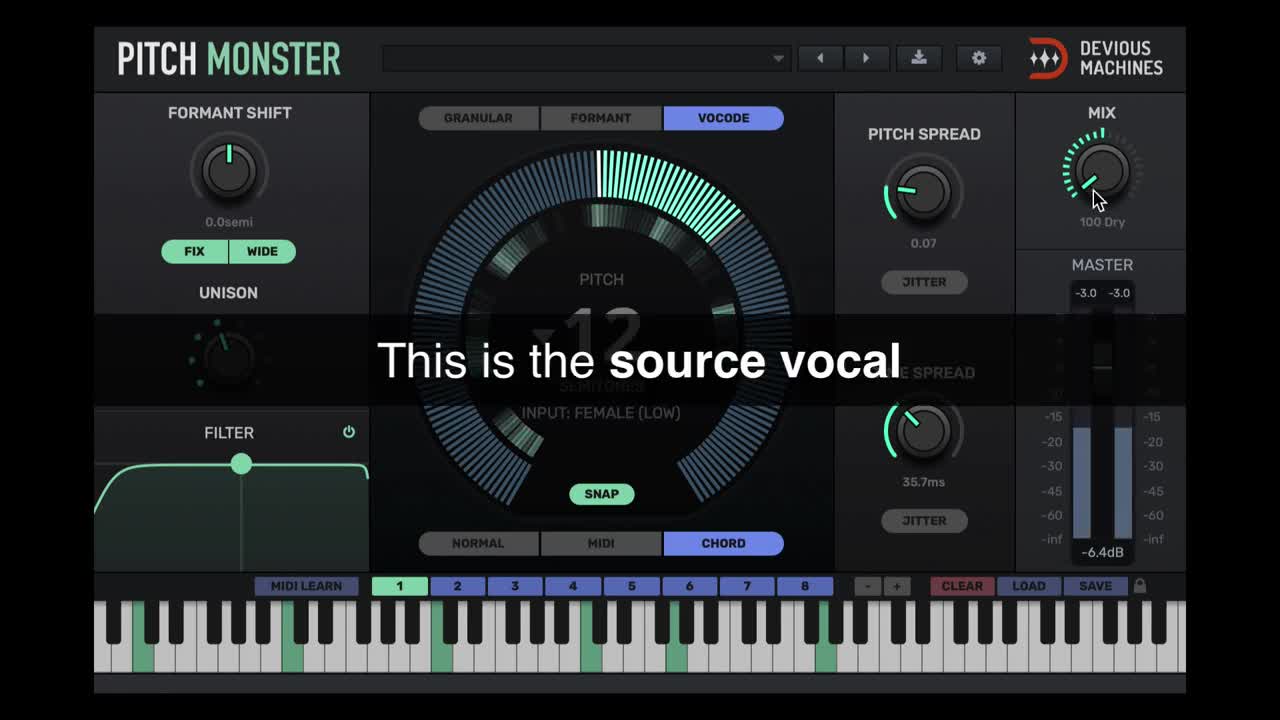Select the FORMANT mode tab
This screenshot has width=1280, height=720.
tap(601, 118)
